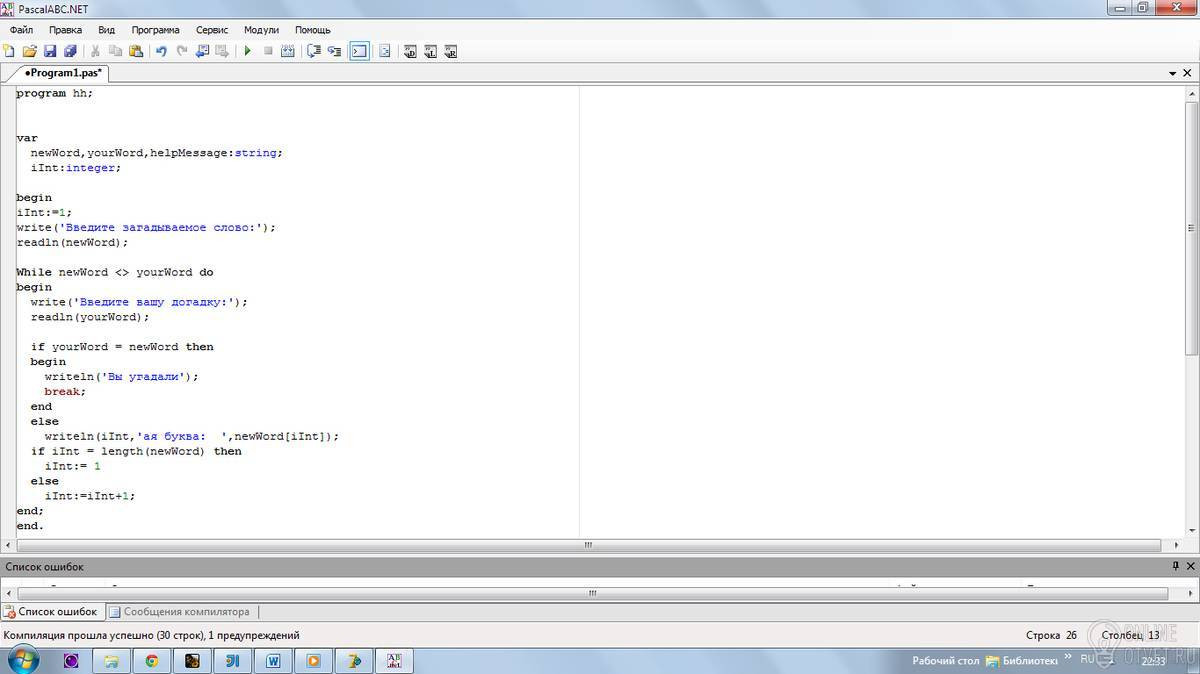Stop program execution

coord(268,51)
